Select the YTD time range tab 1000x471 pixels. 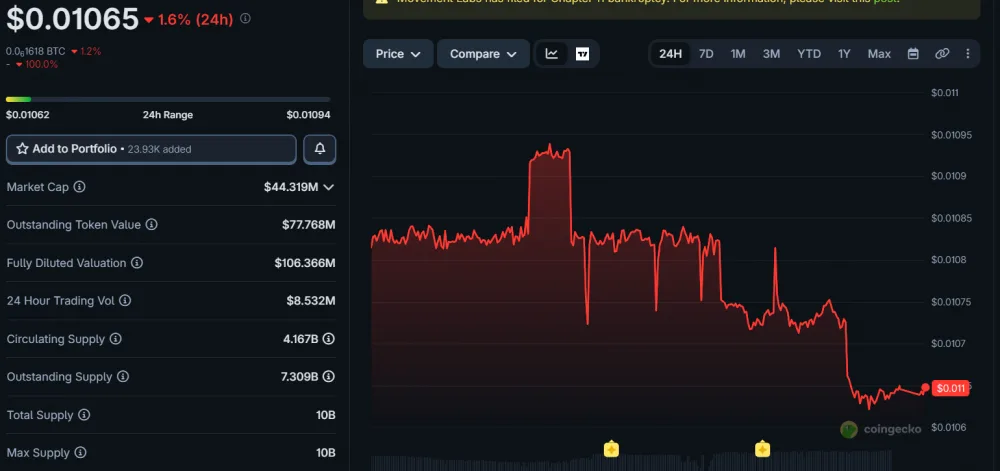click(809, 54)
